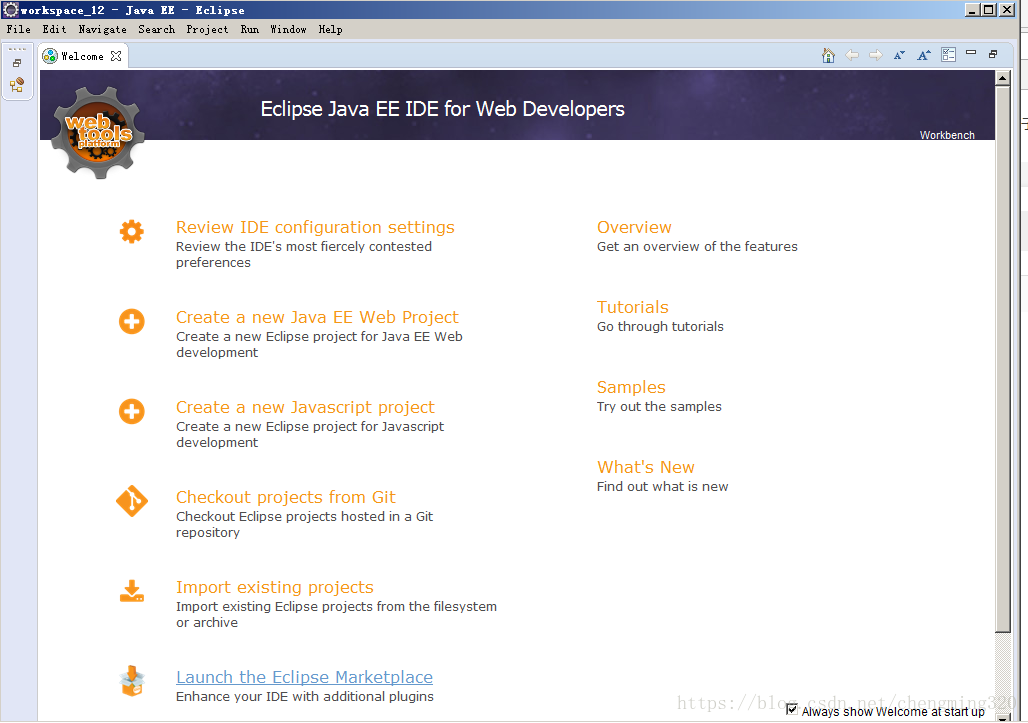Go back using the left arrow icon
The image size is (1028, 723).
coord(852,56)
